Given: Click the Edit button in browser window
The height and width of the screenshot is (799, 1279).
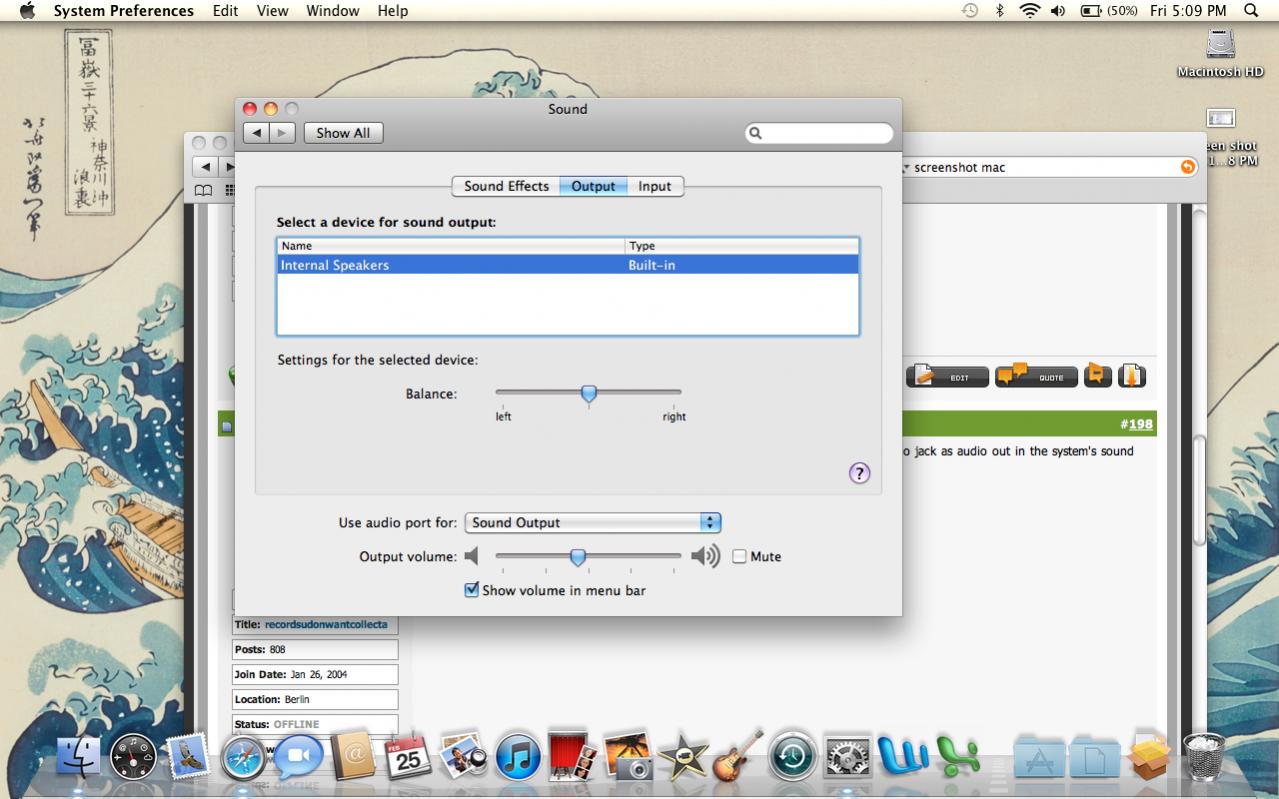Looking at the screenshot, I should coord(948,376).
